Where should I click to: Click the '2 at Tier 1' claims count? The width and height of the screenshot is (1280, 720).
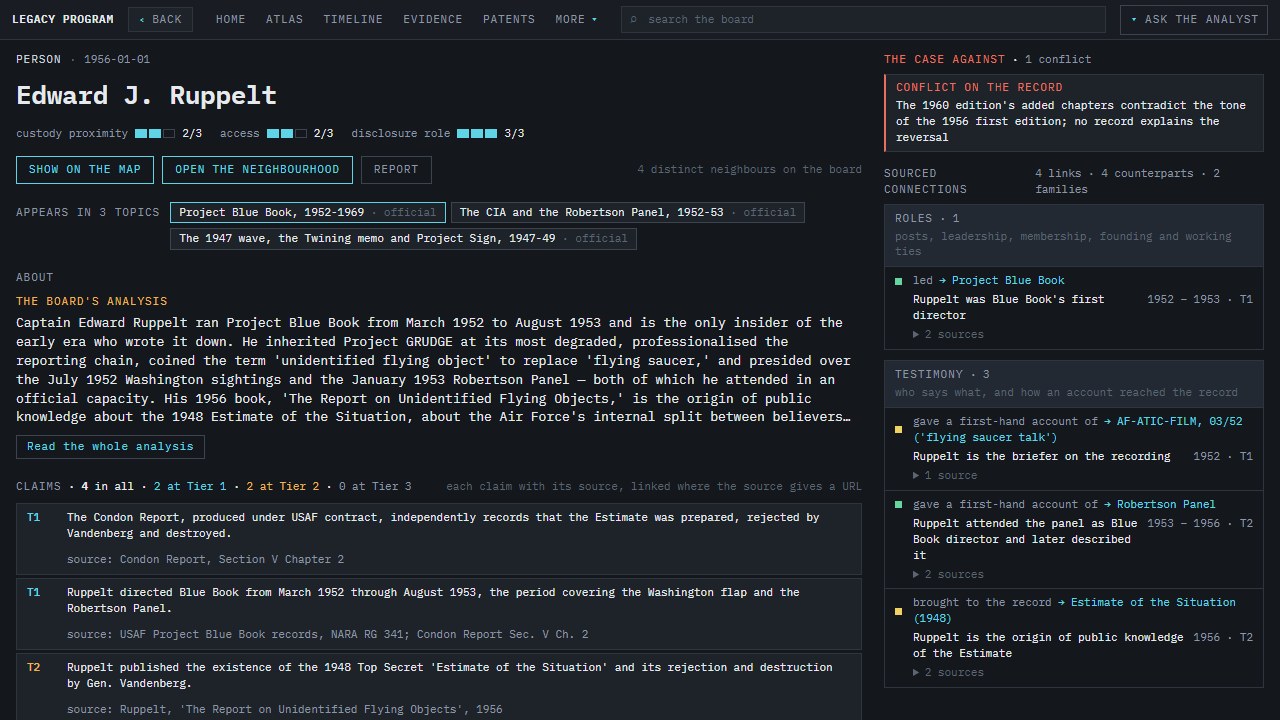tap(190, 486)
